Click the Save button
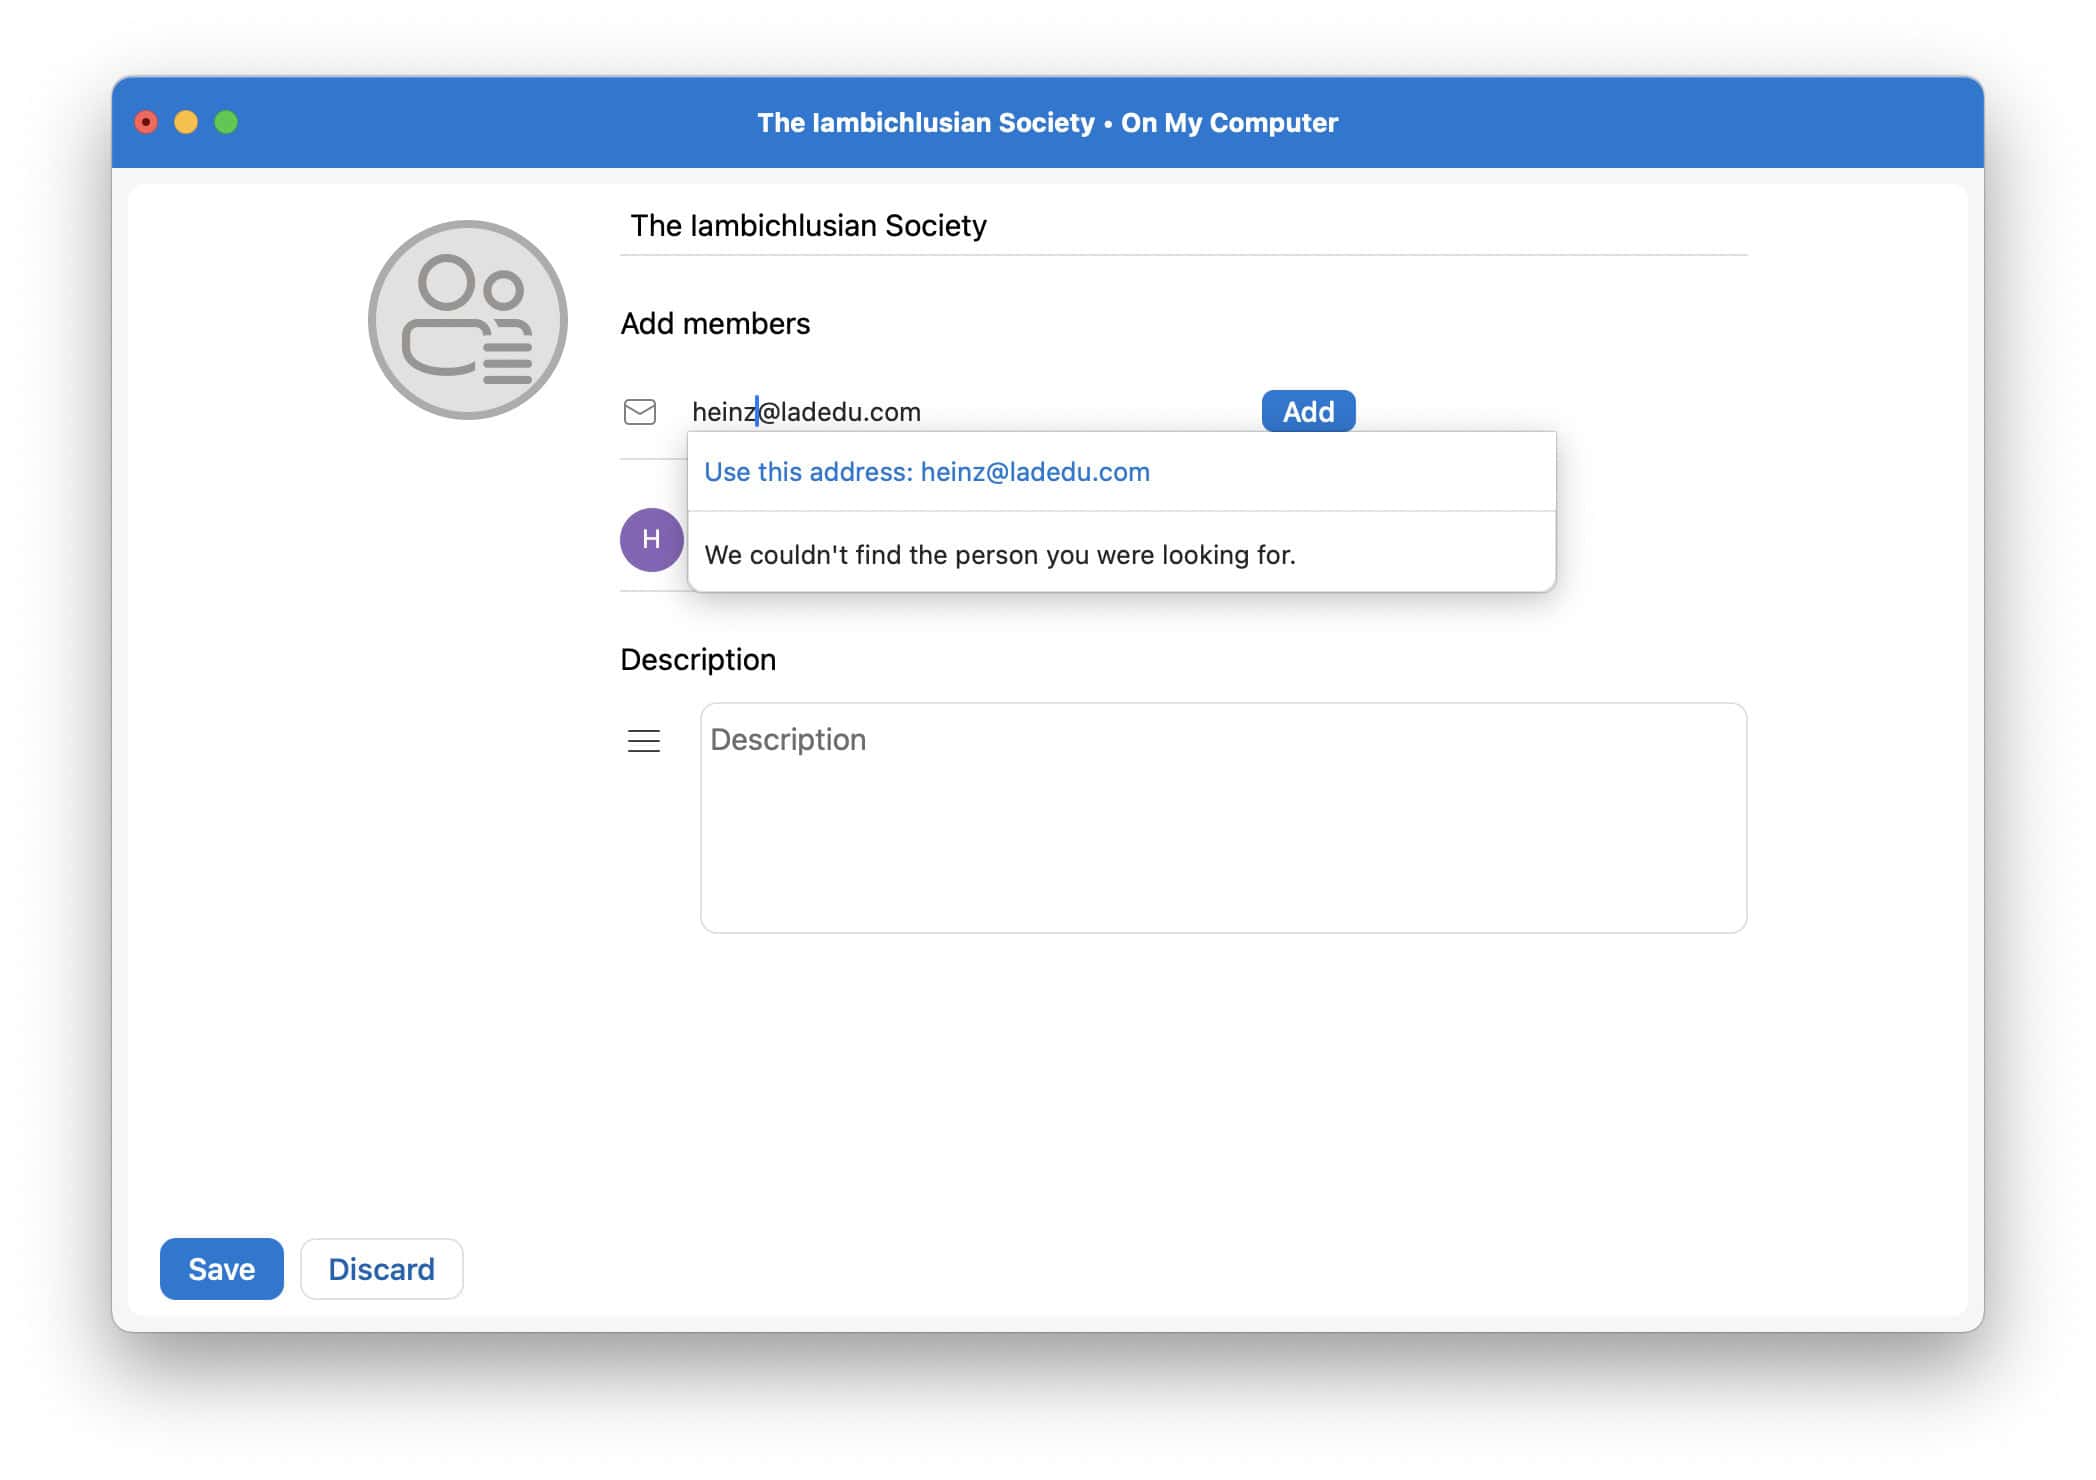Image resolution: width=2096 pixels, height=1480 pixels. tap(221, 1268)
